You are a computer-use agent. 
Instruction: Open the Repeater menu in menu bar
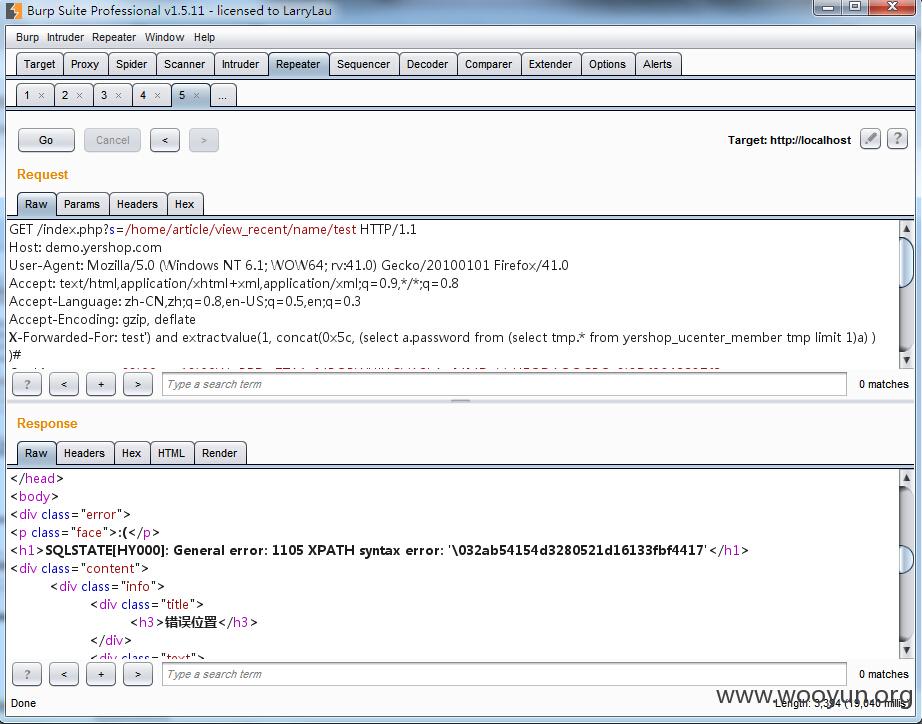click(114, 37)
